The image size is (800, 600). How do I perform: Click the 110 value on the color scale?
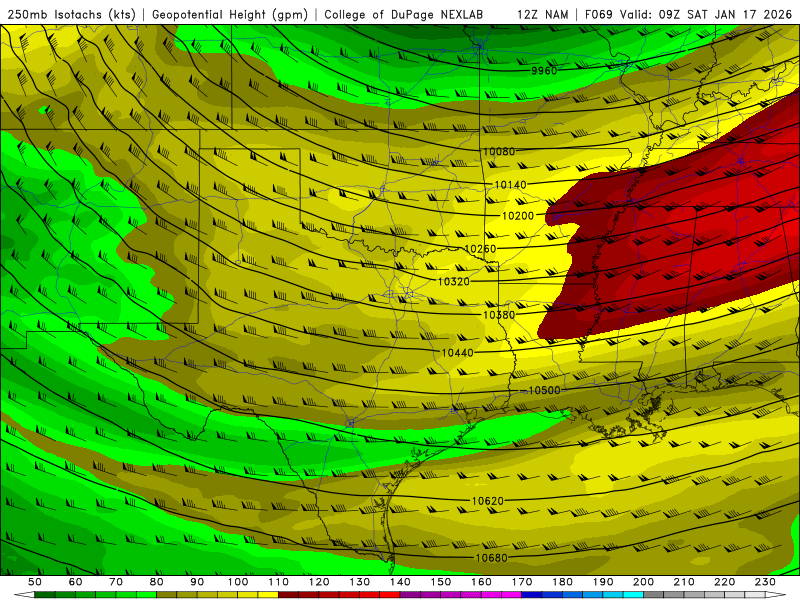pyautogui.click(x=279, y=582)
